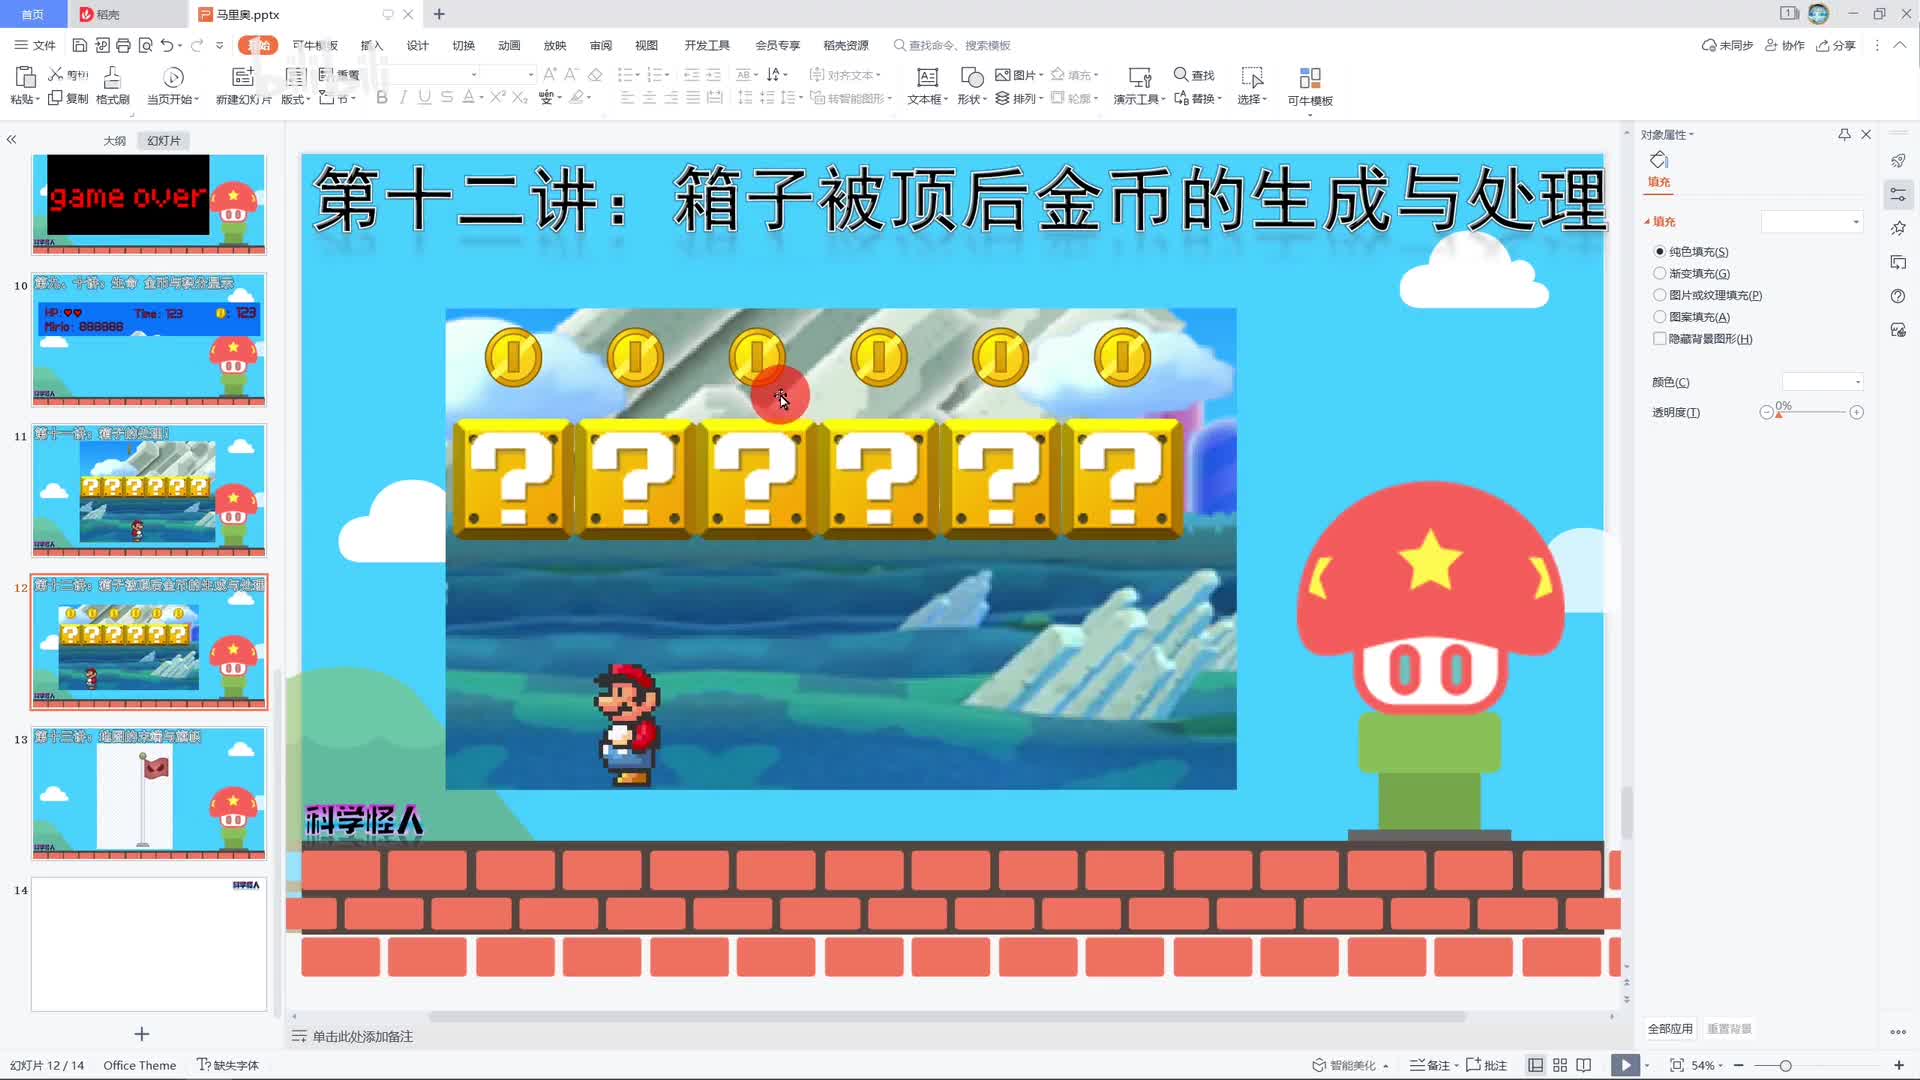
Task: Toggle Hide Background Graphics checkbox
Action: pyautogui.click(x=1660, y=339)
